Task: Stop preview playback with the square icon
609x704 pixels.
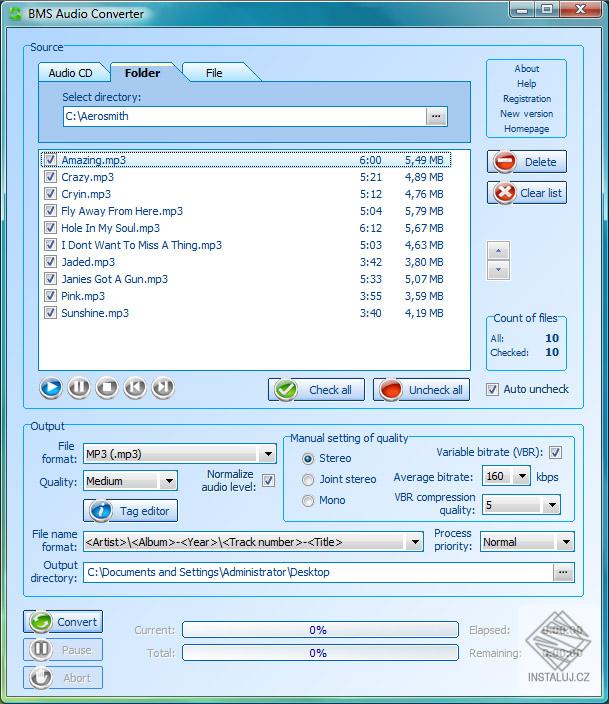Action: pyautogui.click(x=107, y=387)
